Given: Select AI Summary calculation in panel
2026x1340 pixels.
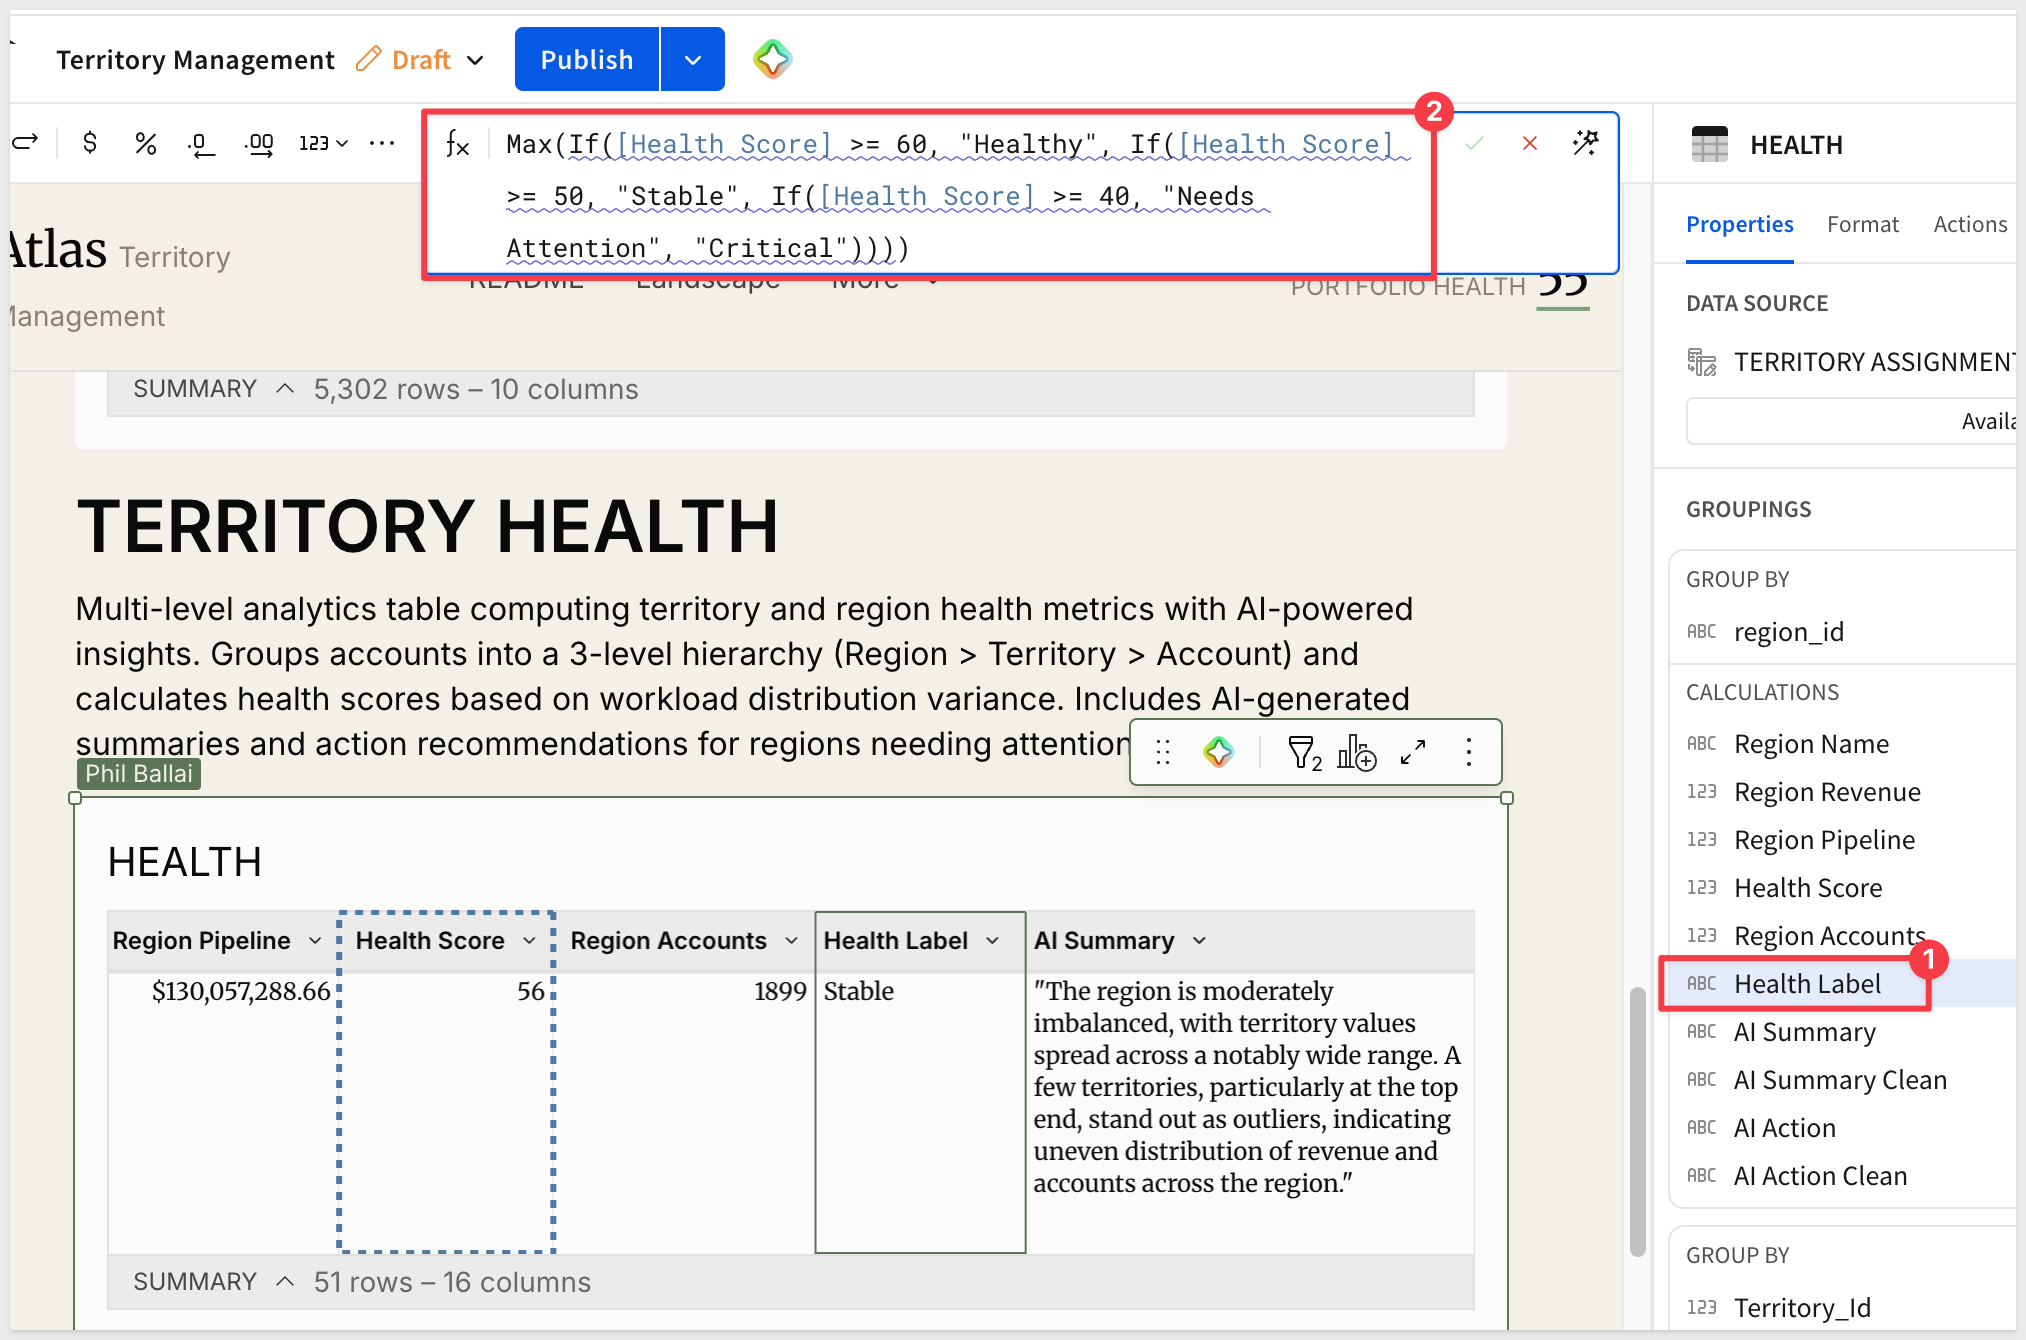Looking at the screenshot, I should (1804, 1032).
